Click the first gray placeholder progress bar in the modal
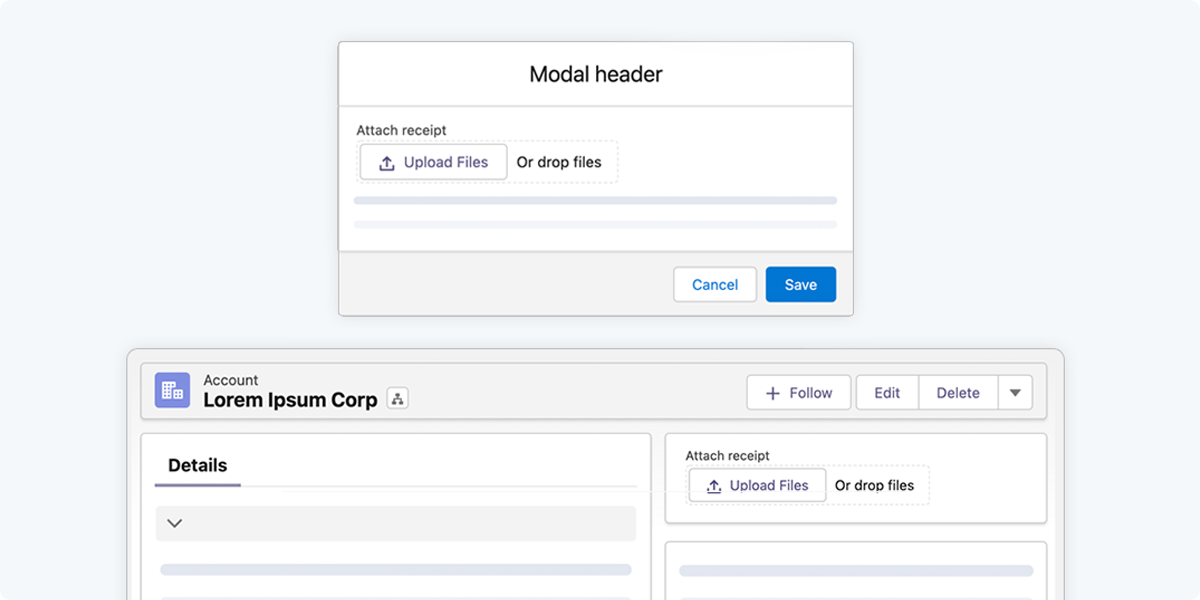Screen dimensions: 1200x600 (x=595, y=200)
